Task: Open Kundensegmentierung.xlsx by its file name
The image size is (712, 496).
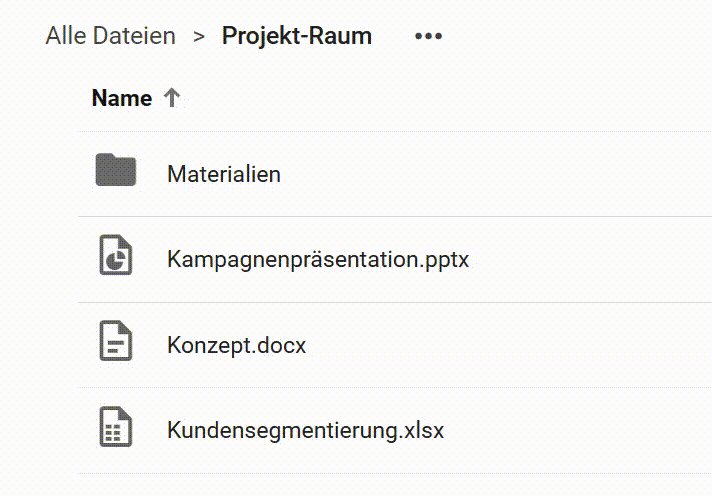Action: 305,431
